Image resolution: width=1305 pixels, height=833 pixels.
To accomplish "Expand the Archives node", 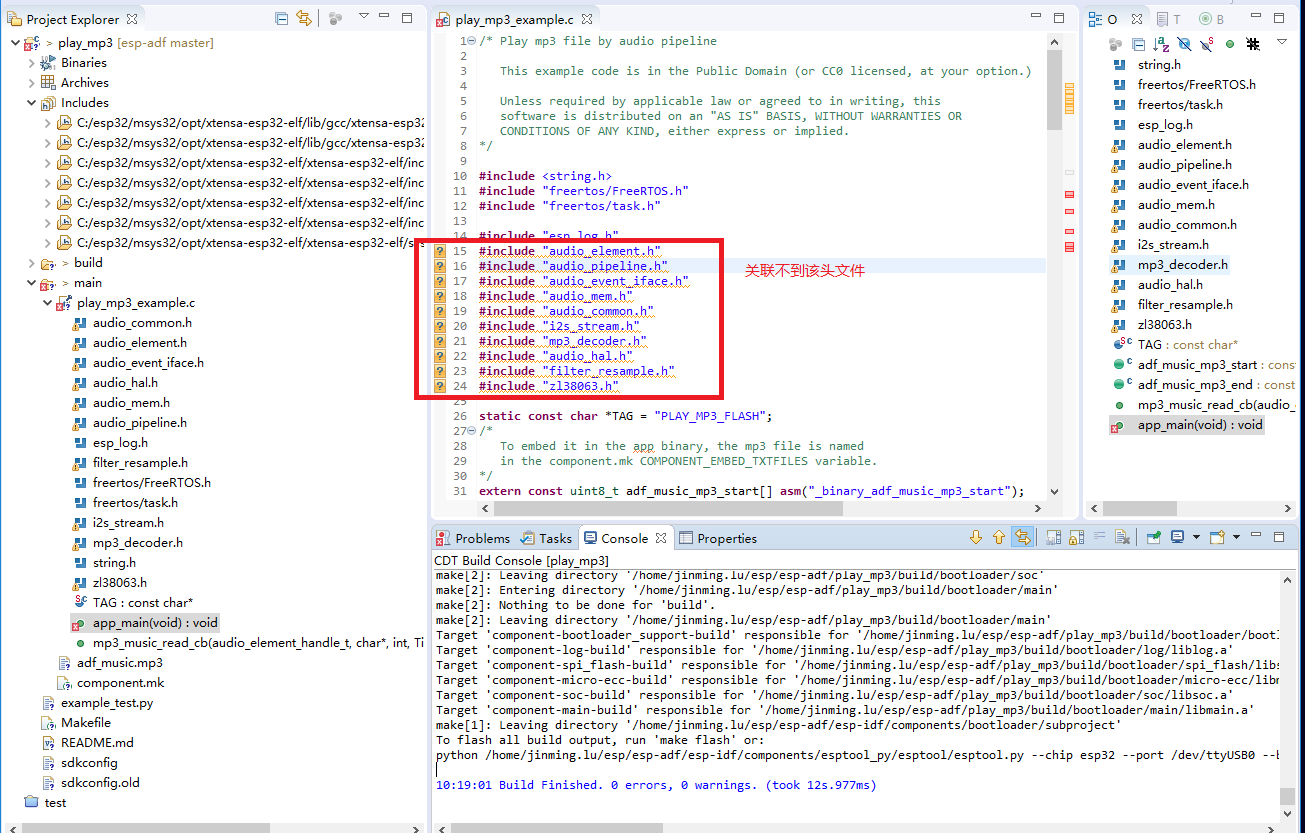I will [x=31, y=83].
